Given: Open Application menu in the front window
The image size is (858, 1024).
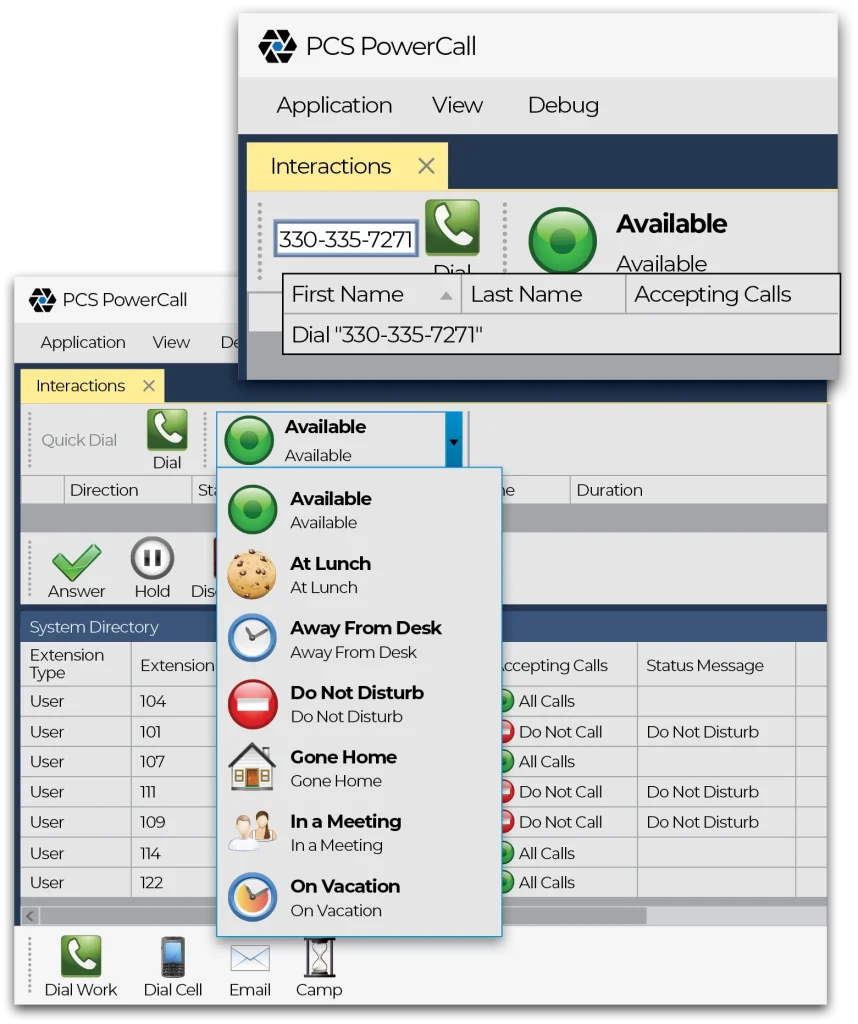Looking at the screenshot, I should (334, 105).
